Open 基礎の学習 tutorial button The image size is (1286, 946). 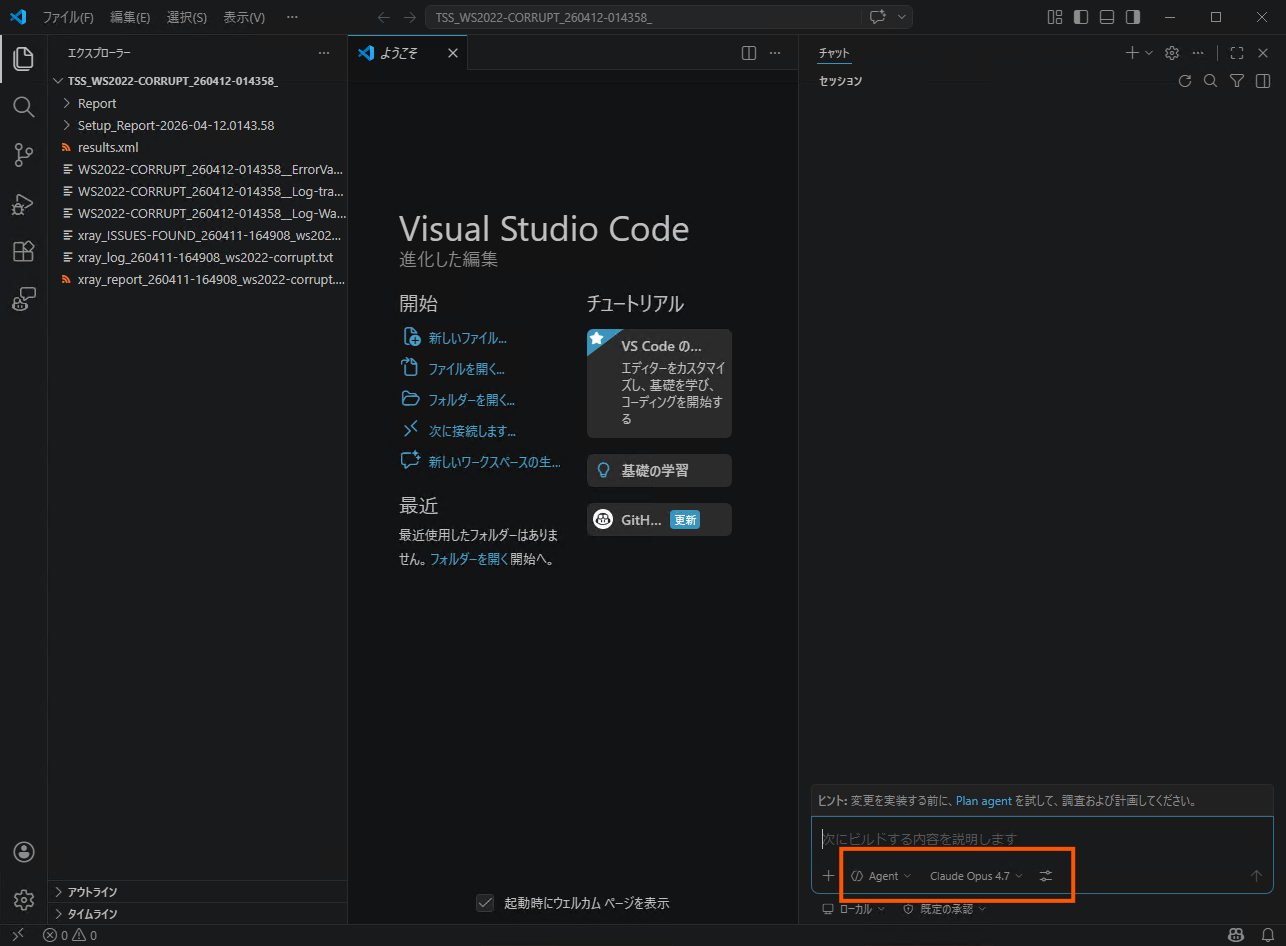coord(659,470)
